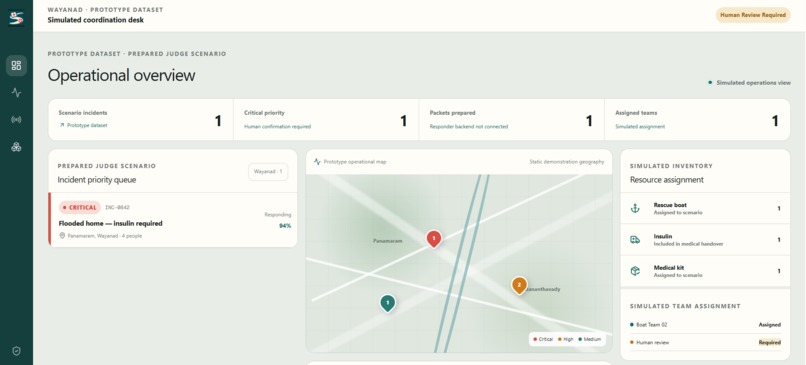Click the Panamaram map label
The width and height of the screenshot is (806, 365).
tap(388, 241)
